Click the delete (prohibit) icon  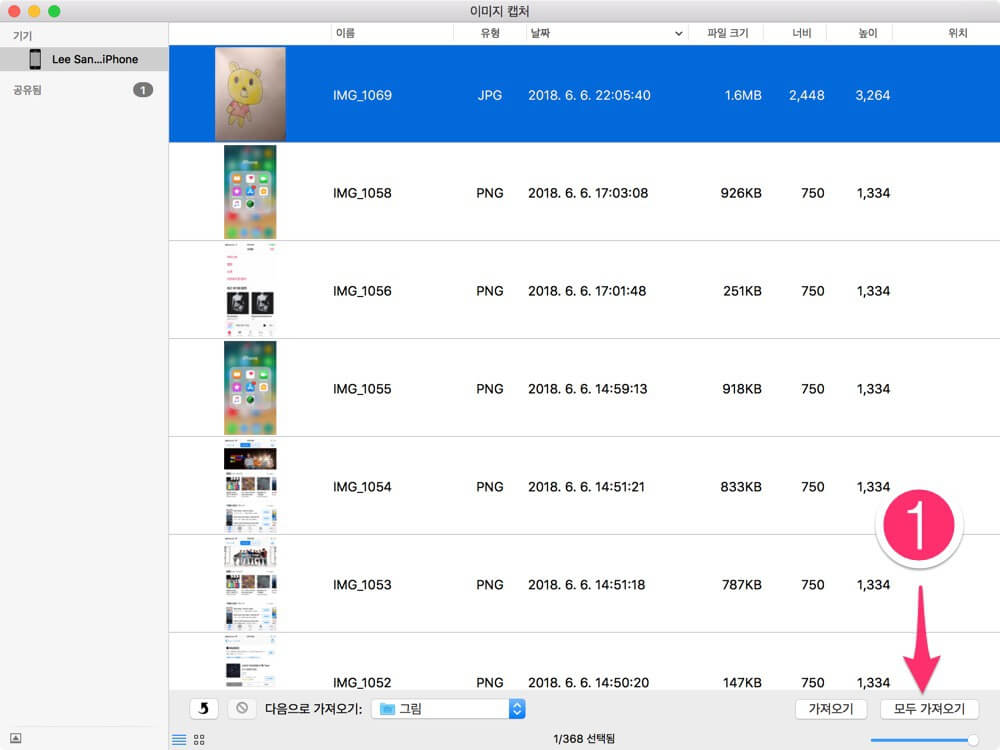pyautogui.click(x=242, y=709)
